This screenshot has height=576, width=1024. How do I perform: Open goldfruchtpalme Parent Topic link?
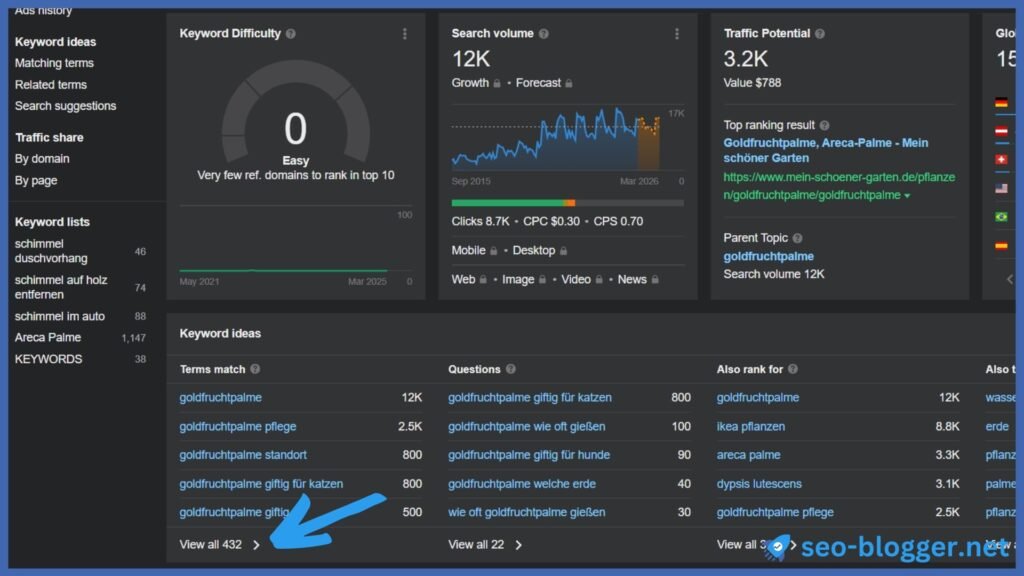pyautogui.click(x=768, y=257)
